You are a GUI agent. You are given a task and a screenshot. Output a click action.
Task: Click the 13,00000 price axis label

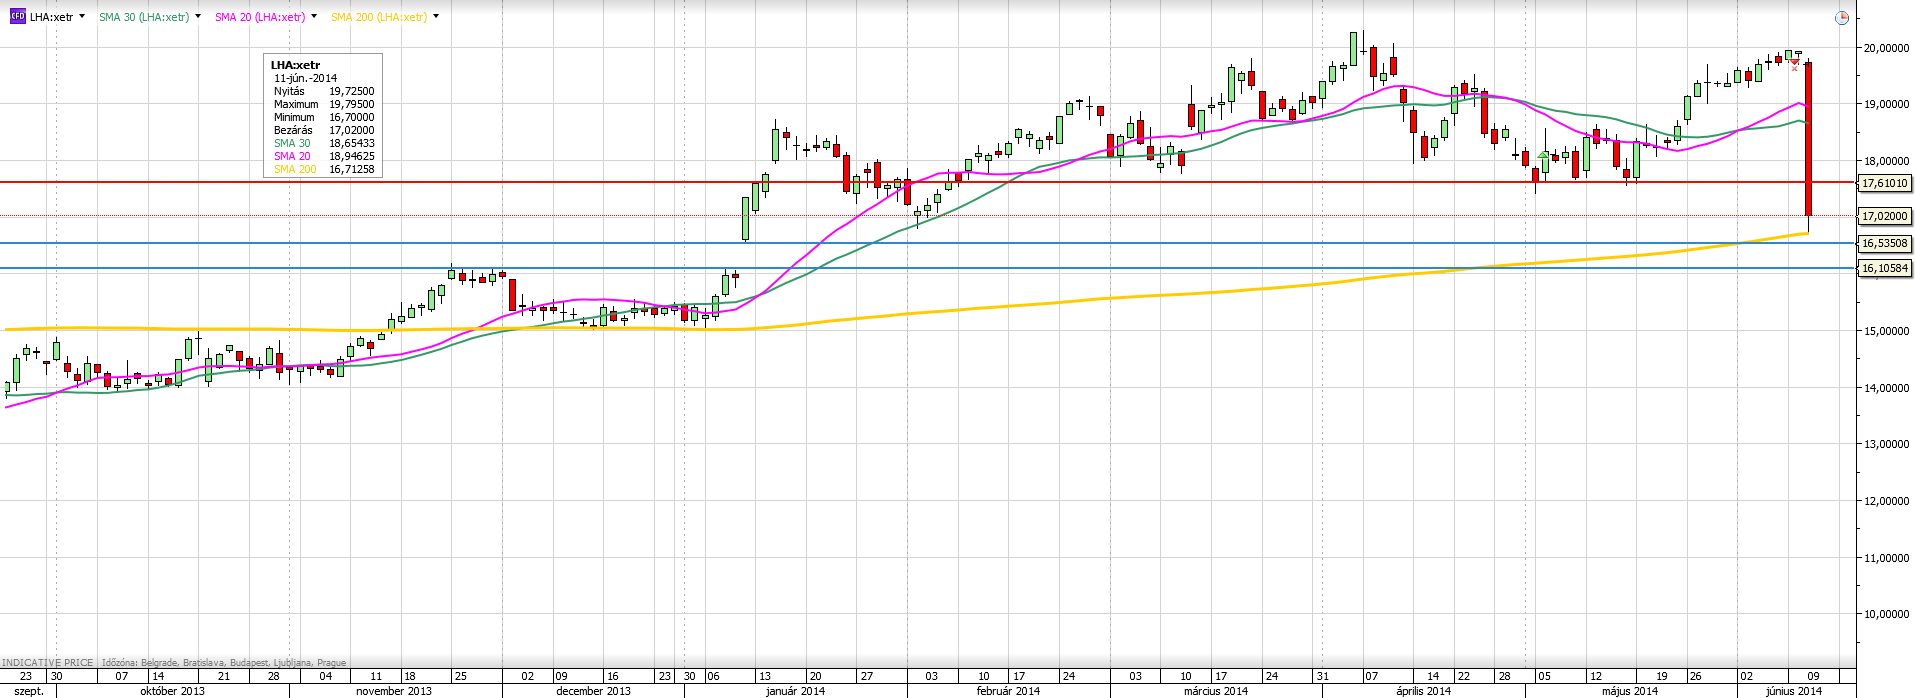click(1886, 444)
